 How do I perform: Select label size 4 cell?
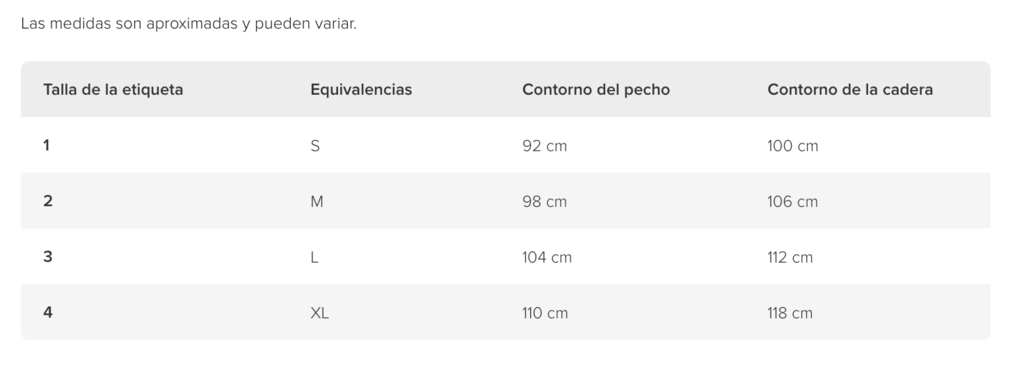pyautogui.click(x=48, y=313)
